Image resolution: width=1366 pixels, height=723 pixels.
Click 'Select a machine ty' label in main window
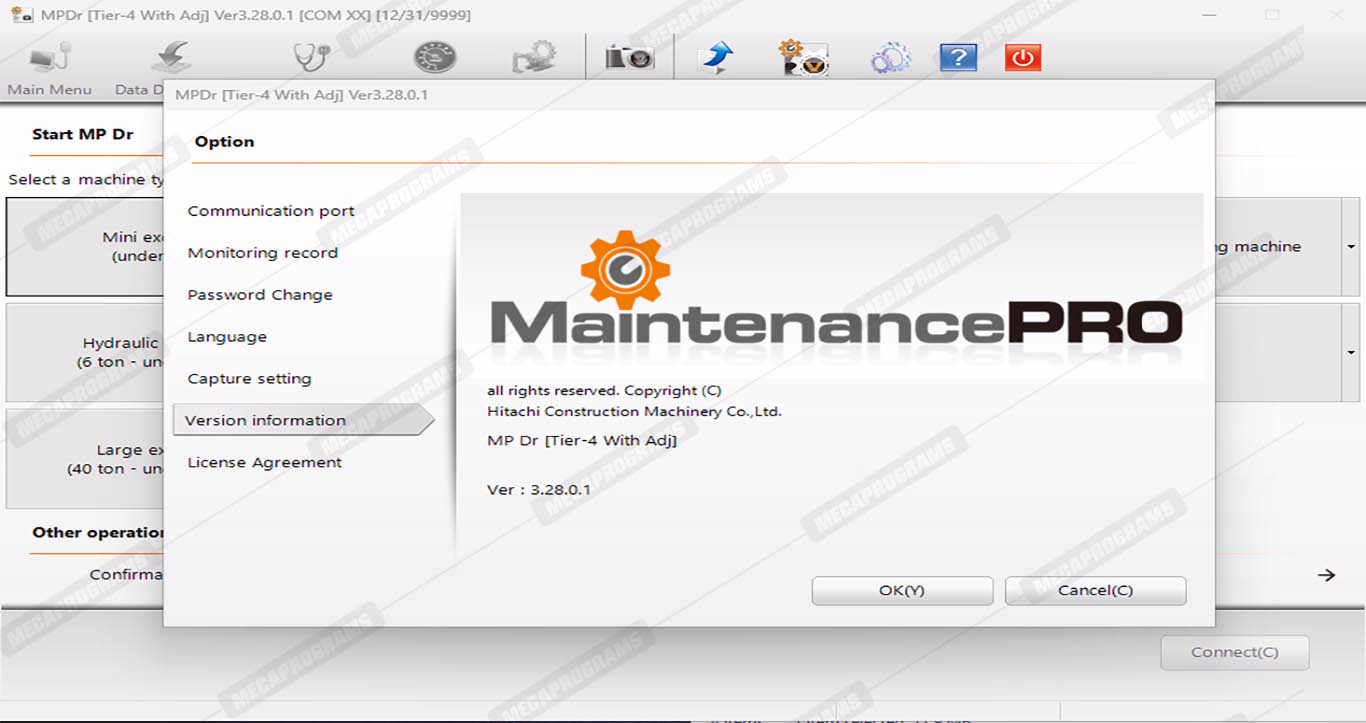(x=86, y=180)
